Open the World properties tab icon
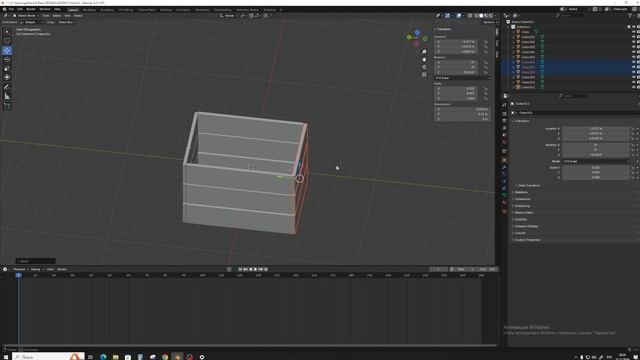 pos(504,142)
